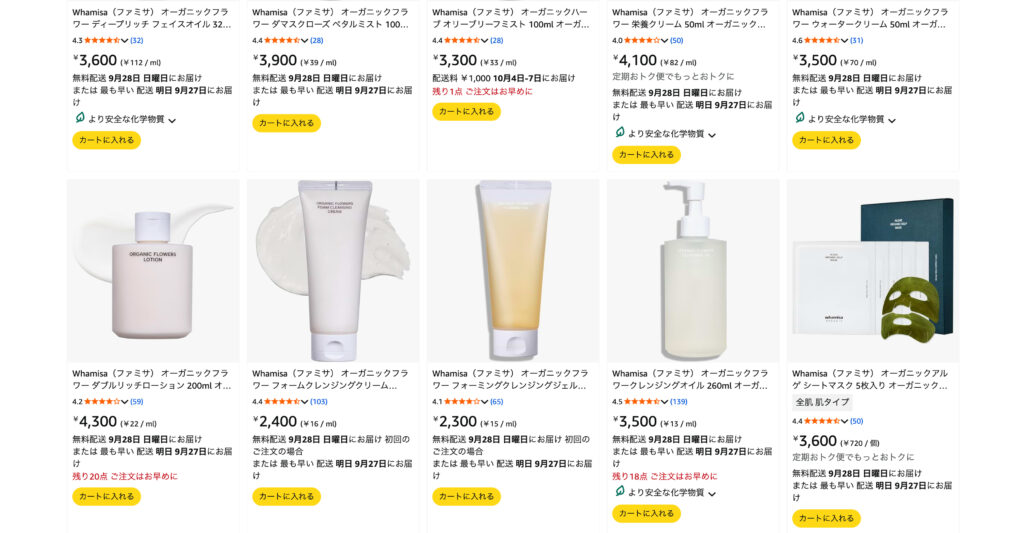Expand safer chemicals chevron under ¥4,100 cream
Image resolution: width=1024 pixels, height=533 pixels.
pos(712,134)
